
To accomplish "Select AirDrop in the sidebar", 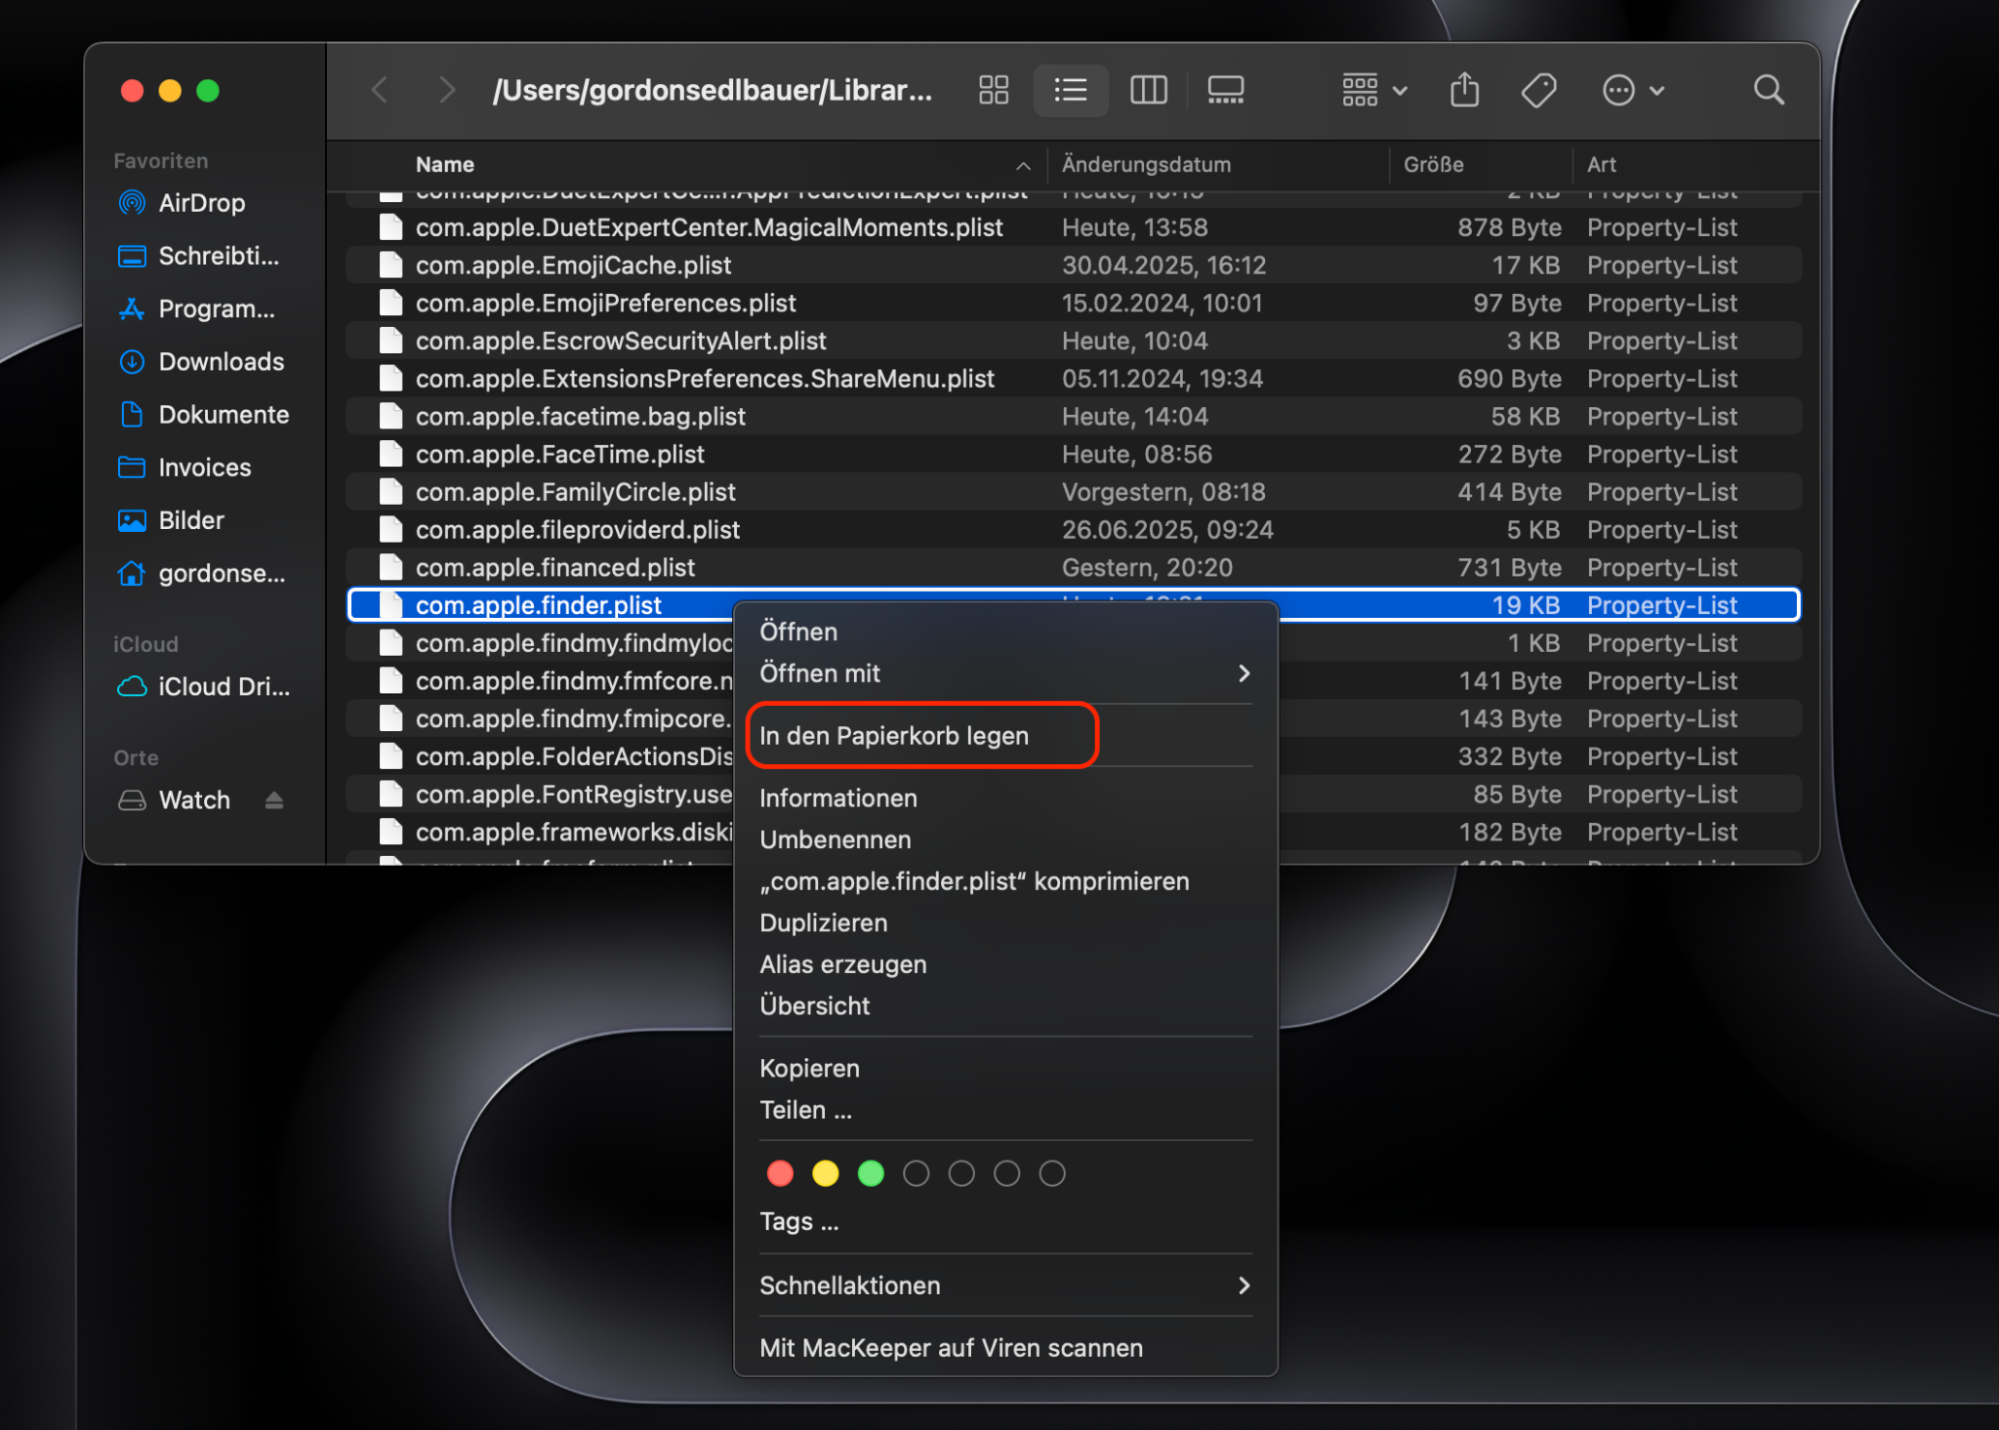I will 201,203.
